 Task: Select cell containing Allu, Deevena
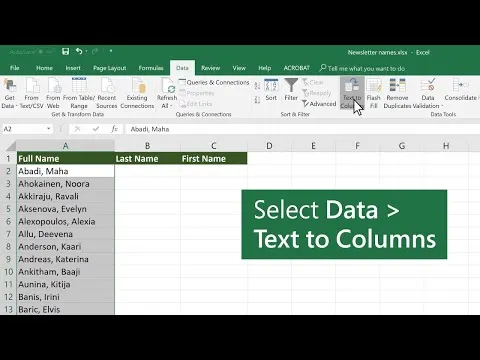65,234
